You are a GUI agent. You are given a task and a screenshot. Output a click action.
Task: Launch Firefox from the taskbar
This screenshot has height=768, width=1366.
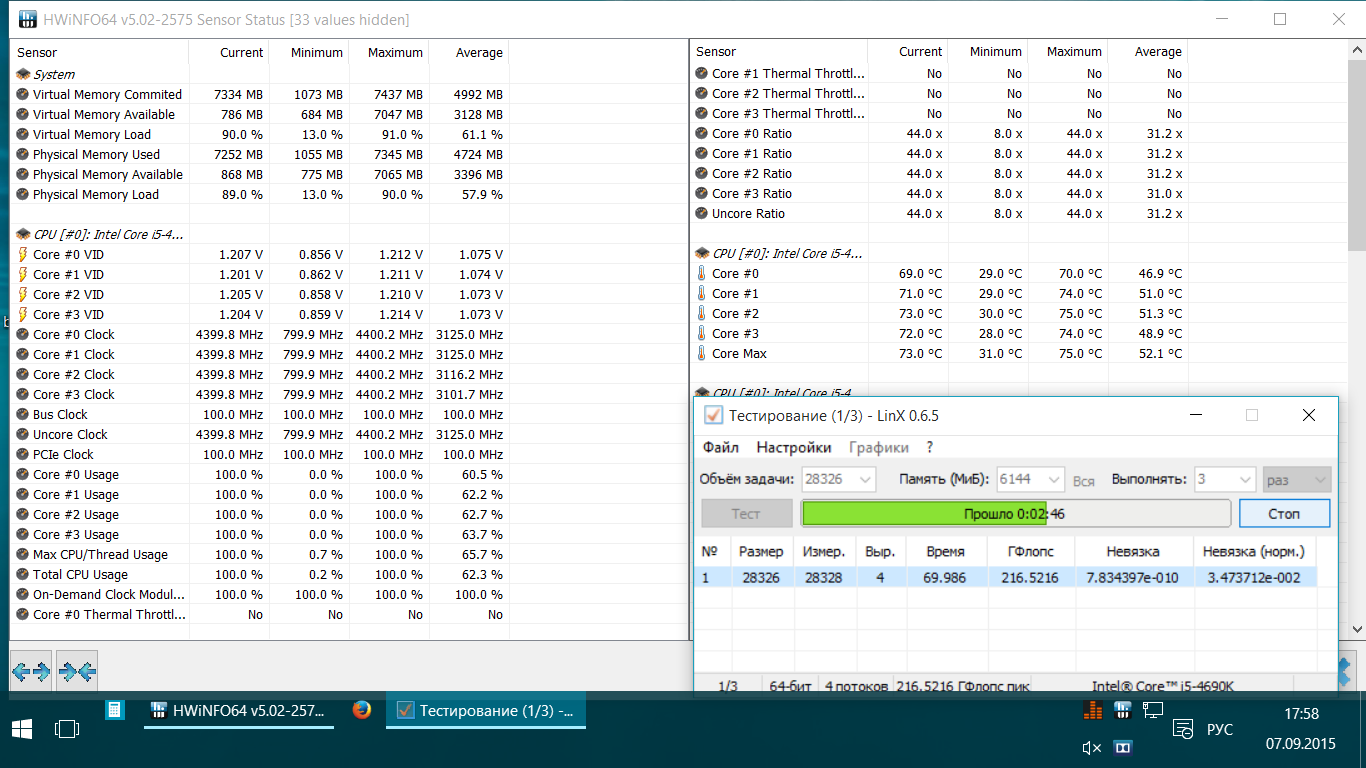(362, 710)
